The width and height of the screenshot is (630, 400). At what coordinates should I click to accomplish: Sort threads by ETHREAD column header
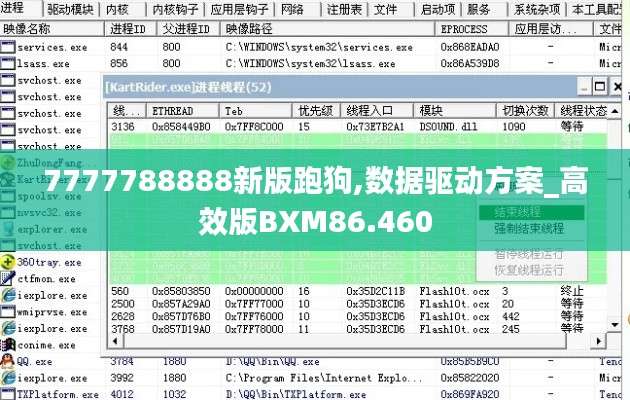point(183,111)
